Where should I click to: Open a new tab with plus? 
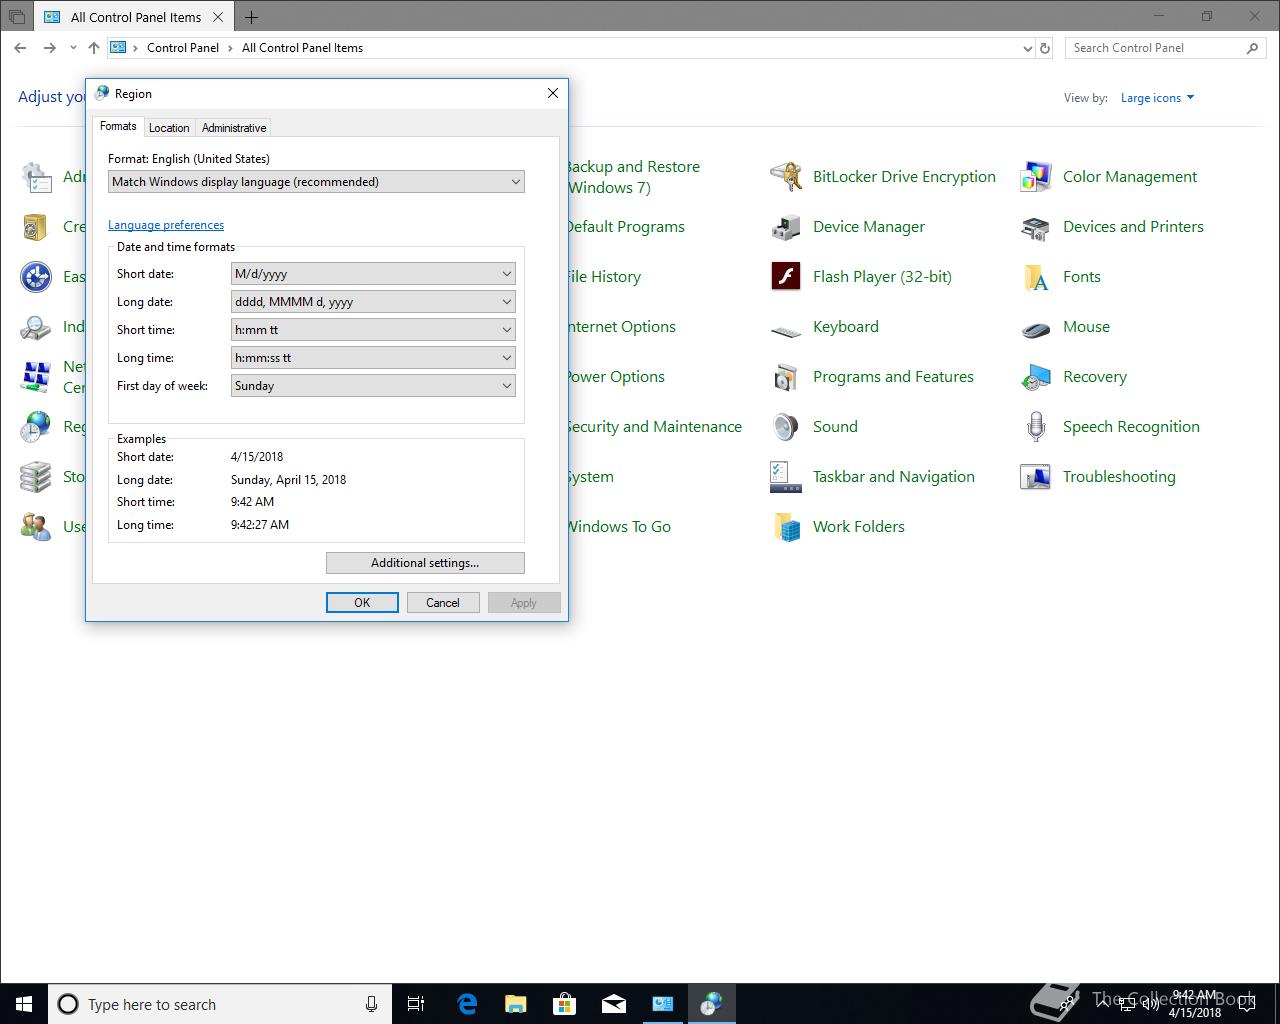pyautogui.click(x=251, y=17)
